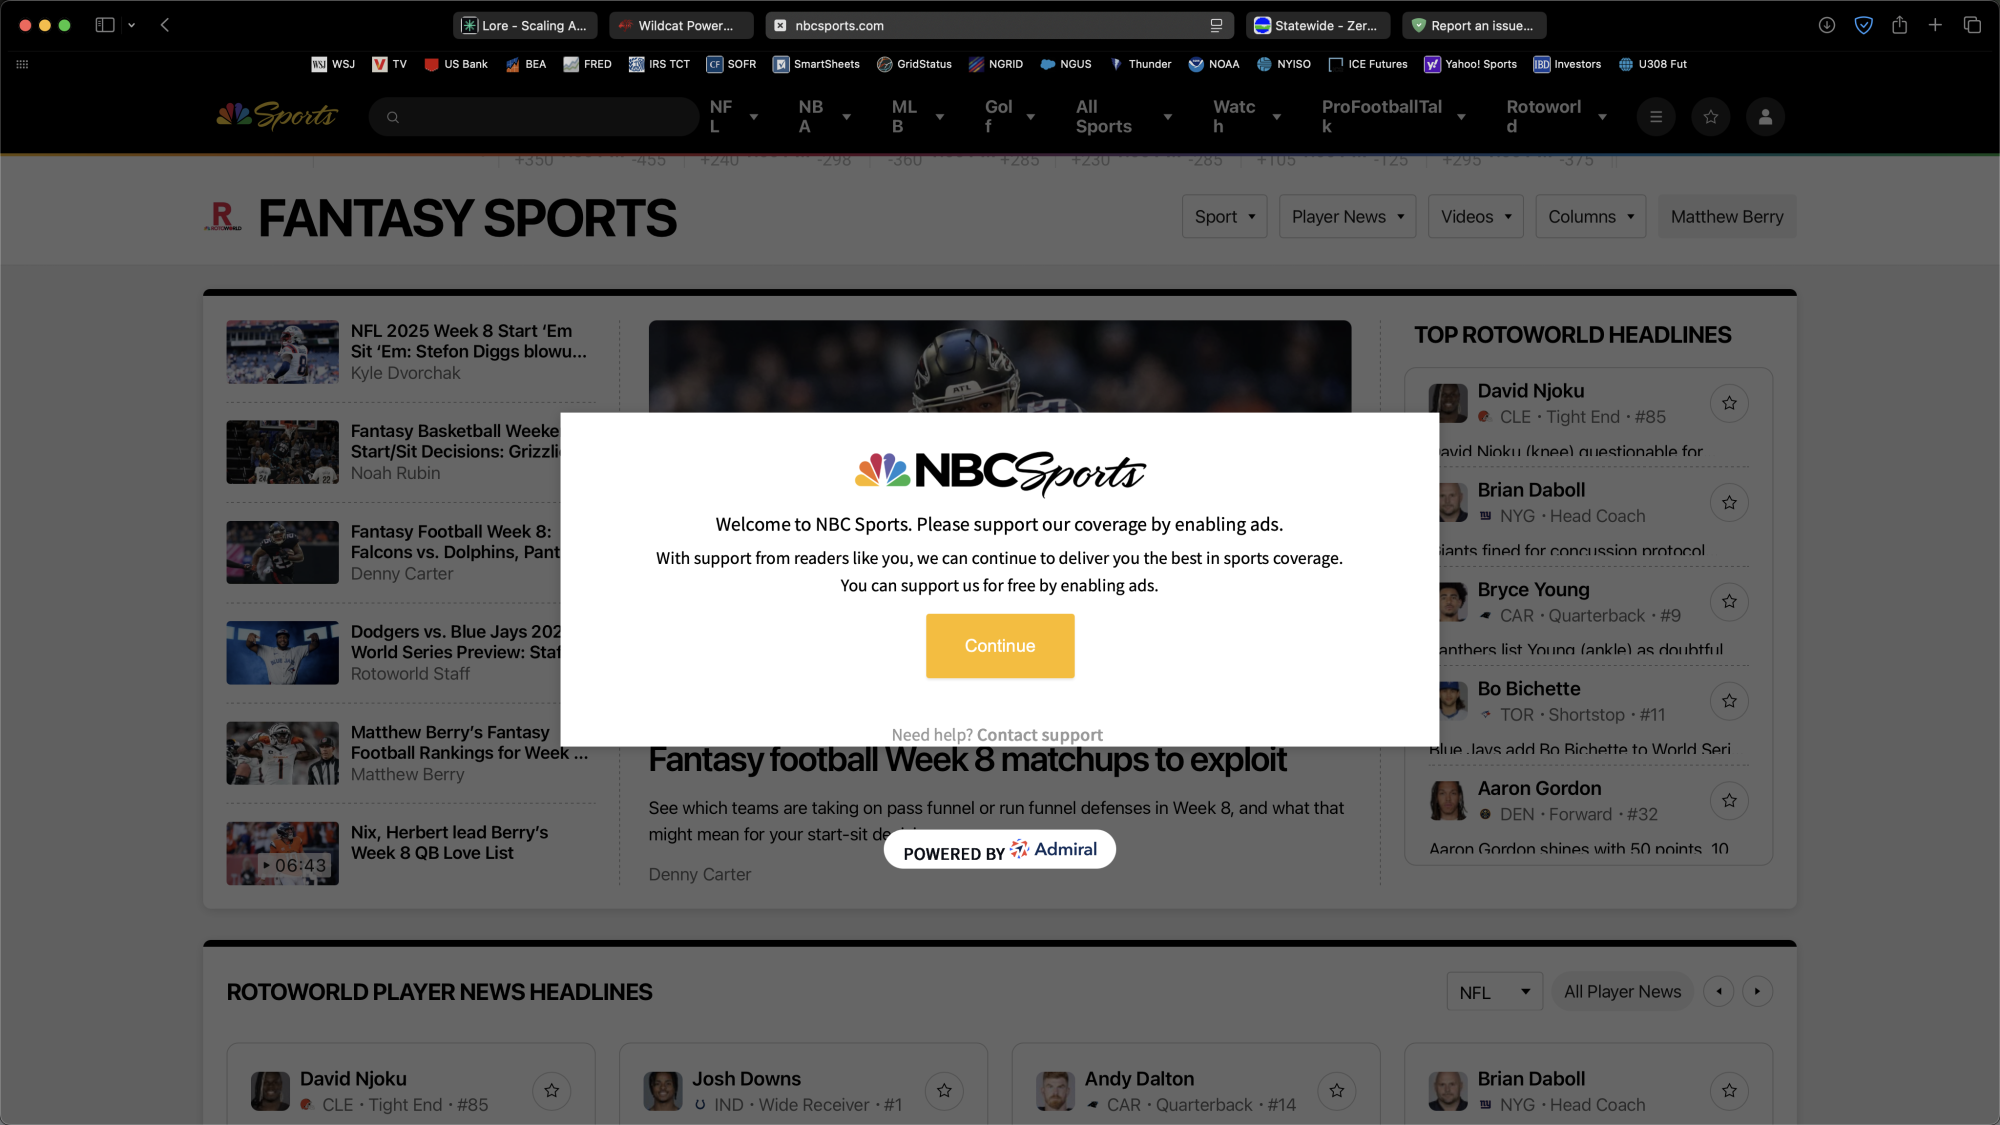Open the hamburger menu icon in header
Viewport: 2000px width, 1125px height.
click(x=1656, y=117)
